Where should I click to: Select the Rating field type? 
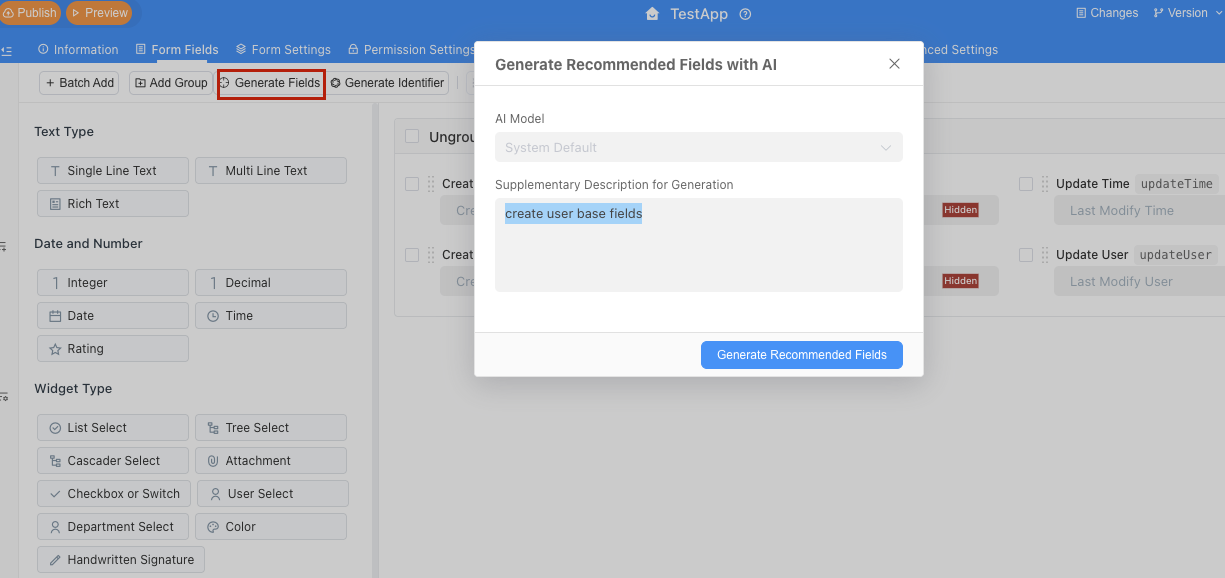(112, 349)
